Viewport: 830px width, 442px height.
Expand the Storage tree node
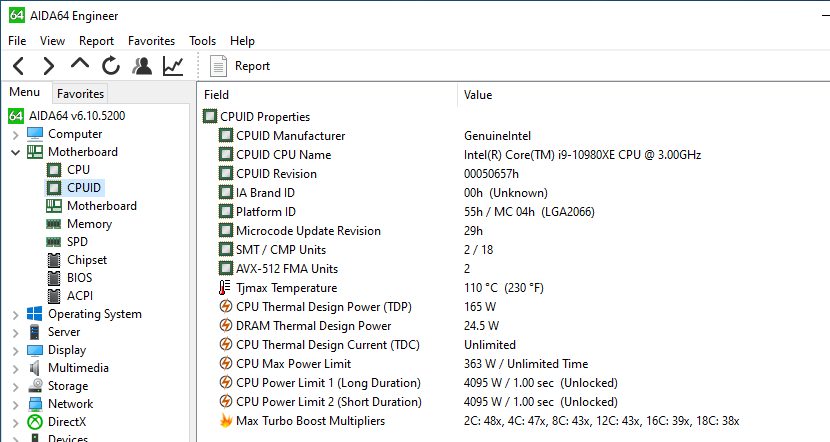15,387
